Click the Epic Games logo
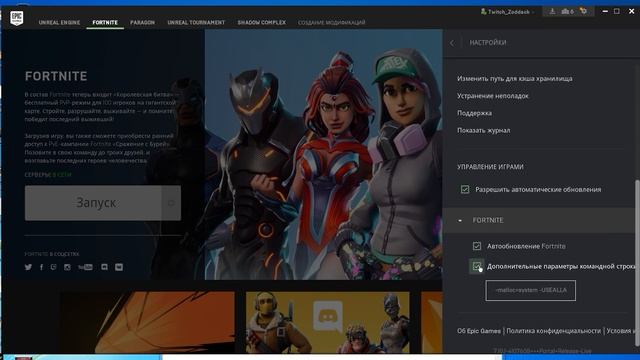640x360 pixels. tap(17, 18)
